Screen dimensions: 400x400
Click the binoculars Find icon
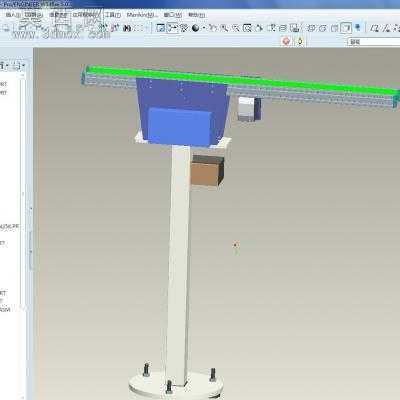[x=127, y=28]
